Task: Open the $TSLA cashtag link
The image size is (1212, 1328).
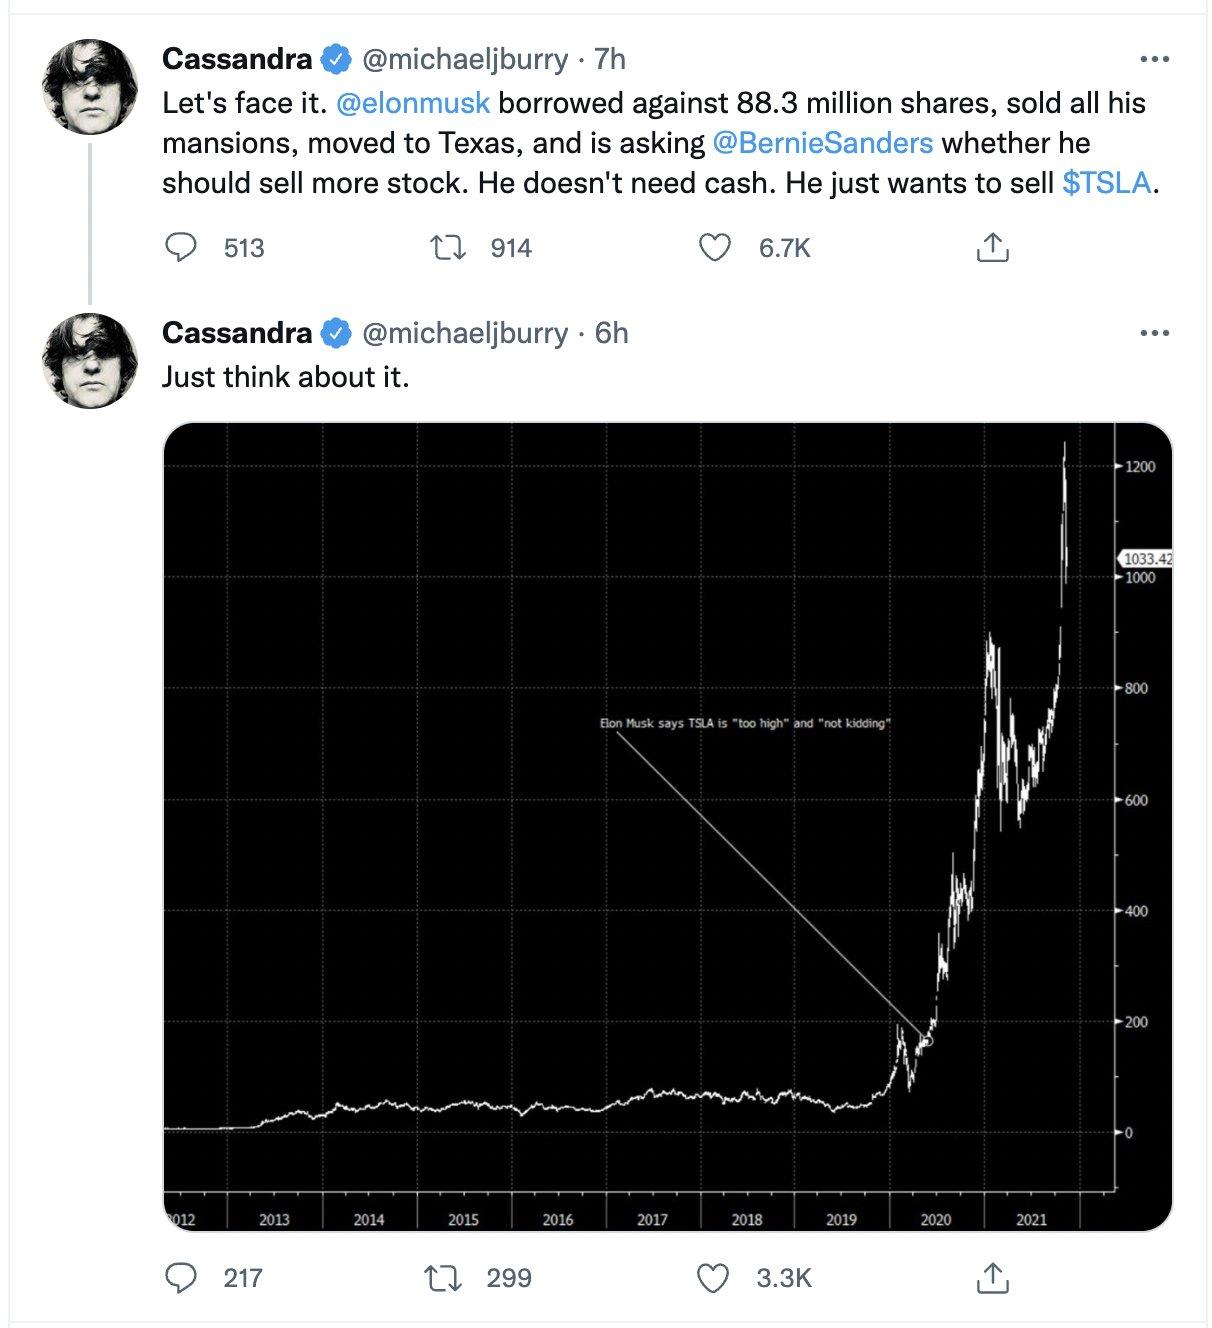Action: (x=1106, y=183)
